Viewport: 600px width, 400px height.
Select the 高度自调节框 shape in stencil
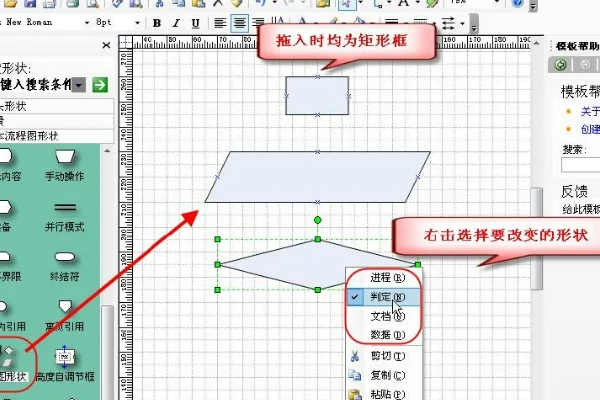coord(65,364)
